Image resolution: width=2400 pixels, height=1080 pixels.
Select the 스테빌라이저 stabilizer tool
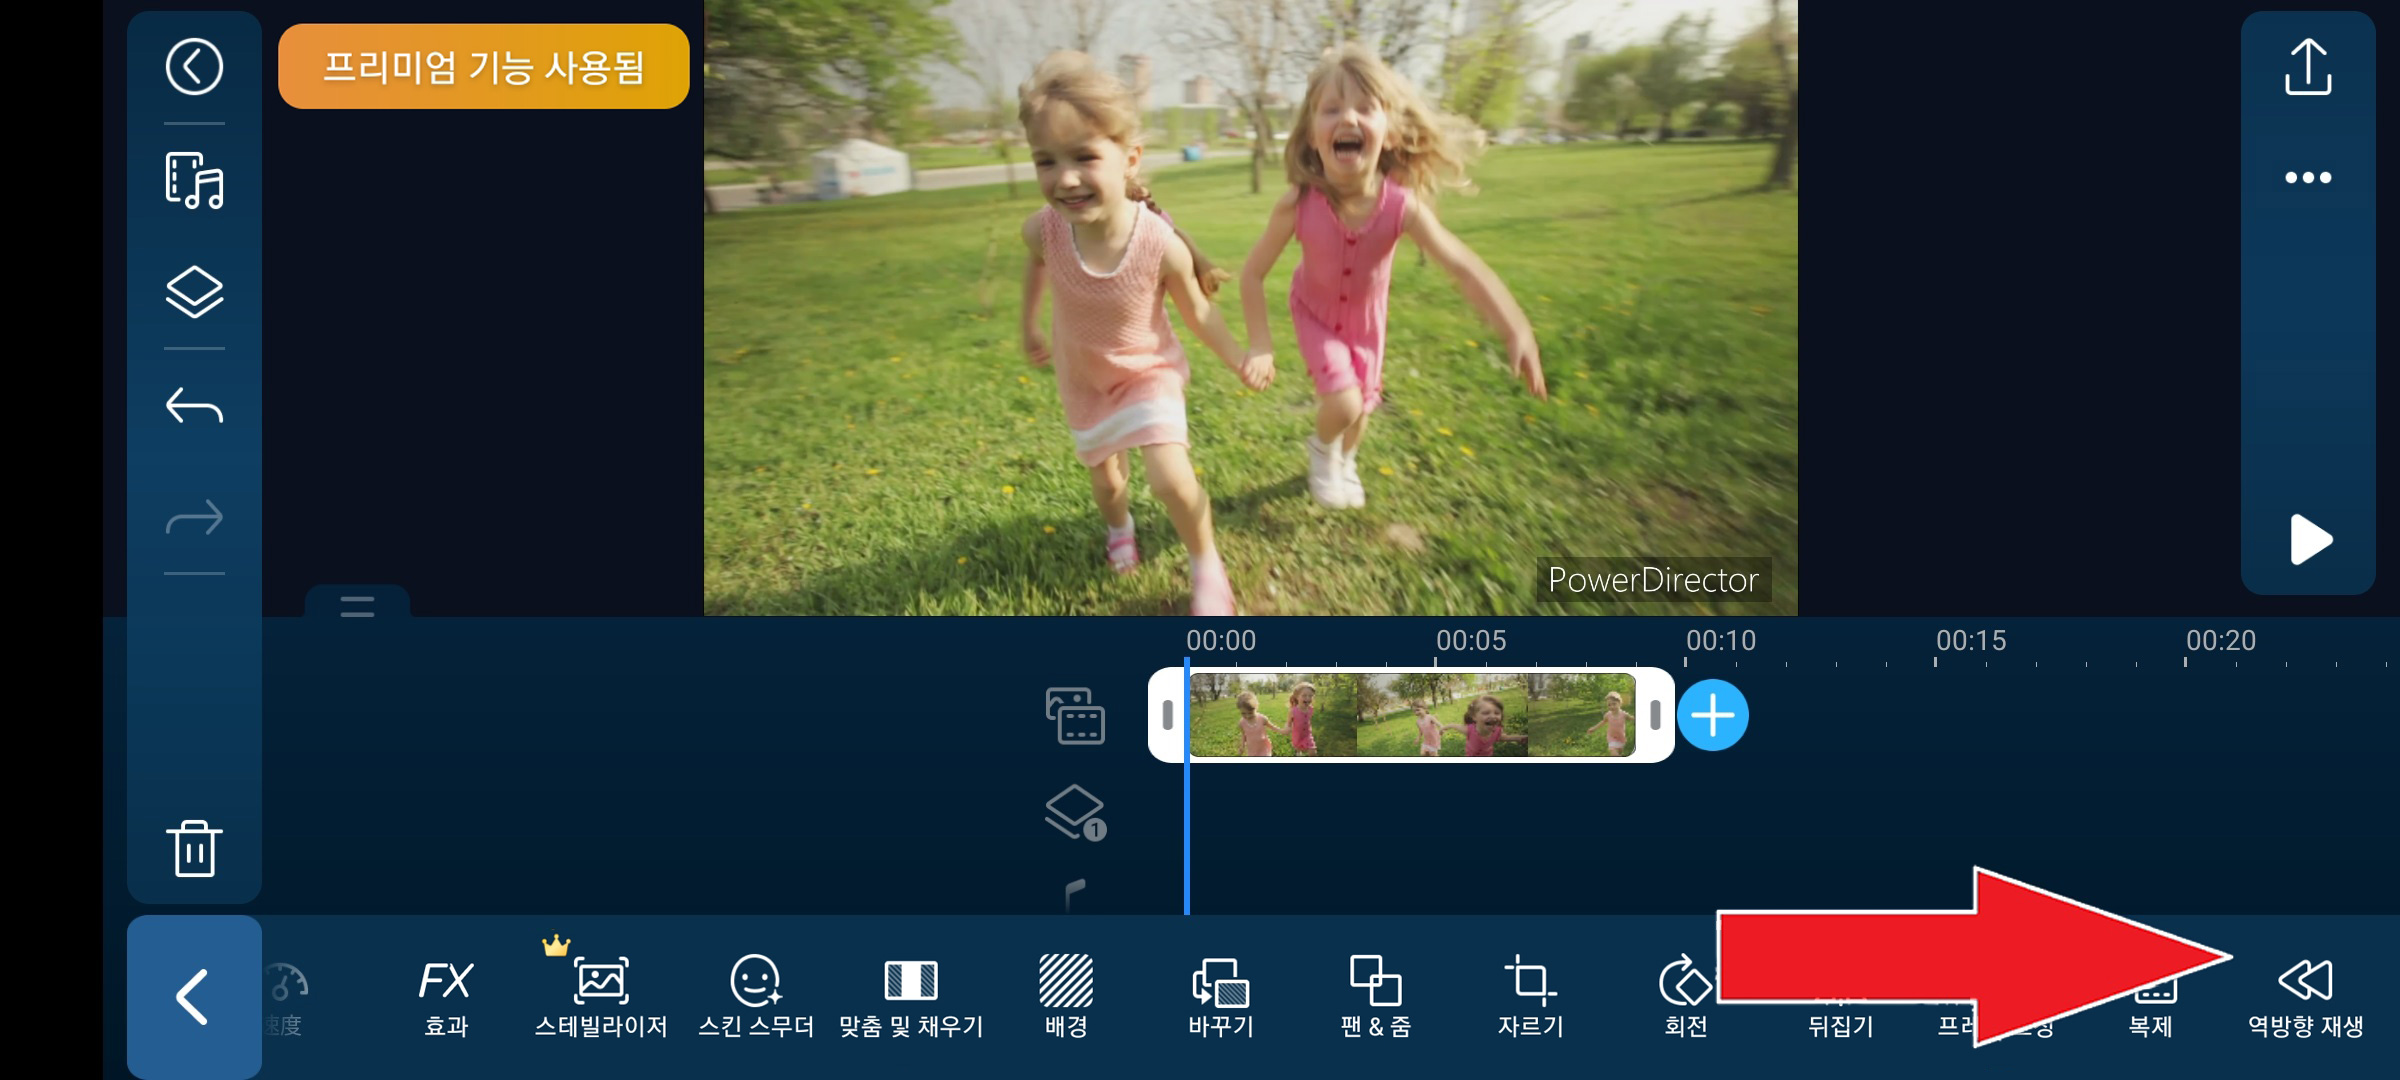click(x=601, y=995)
